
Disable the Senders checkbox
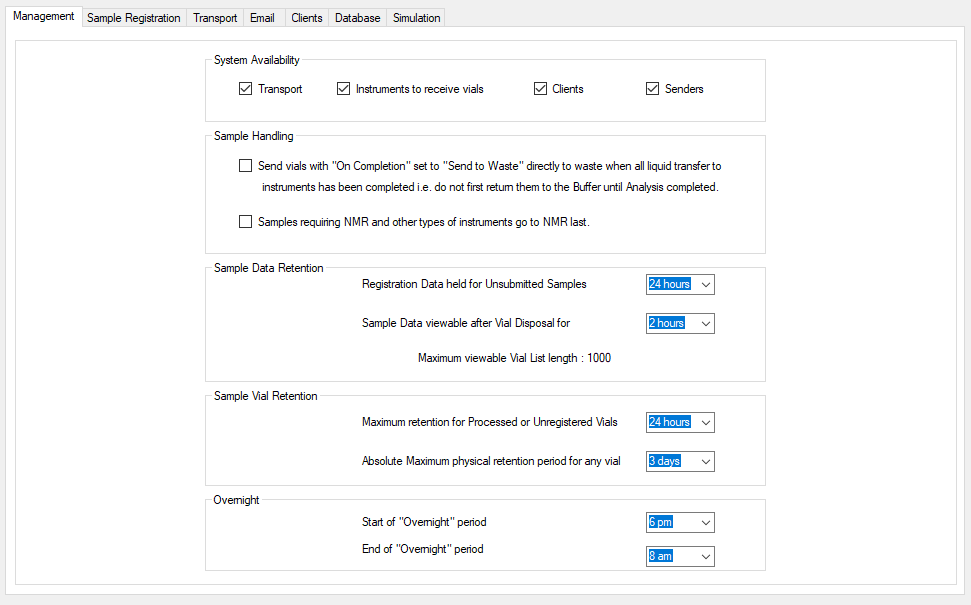point(650,88)
